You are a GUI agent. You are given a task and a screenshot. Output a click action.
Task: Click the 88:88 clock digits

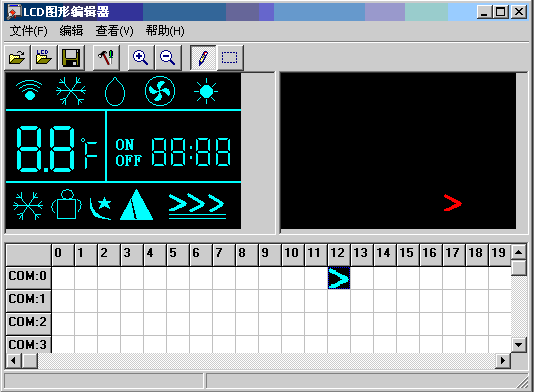[191, 152]
